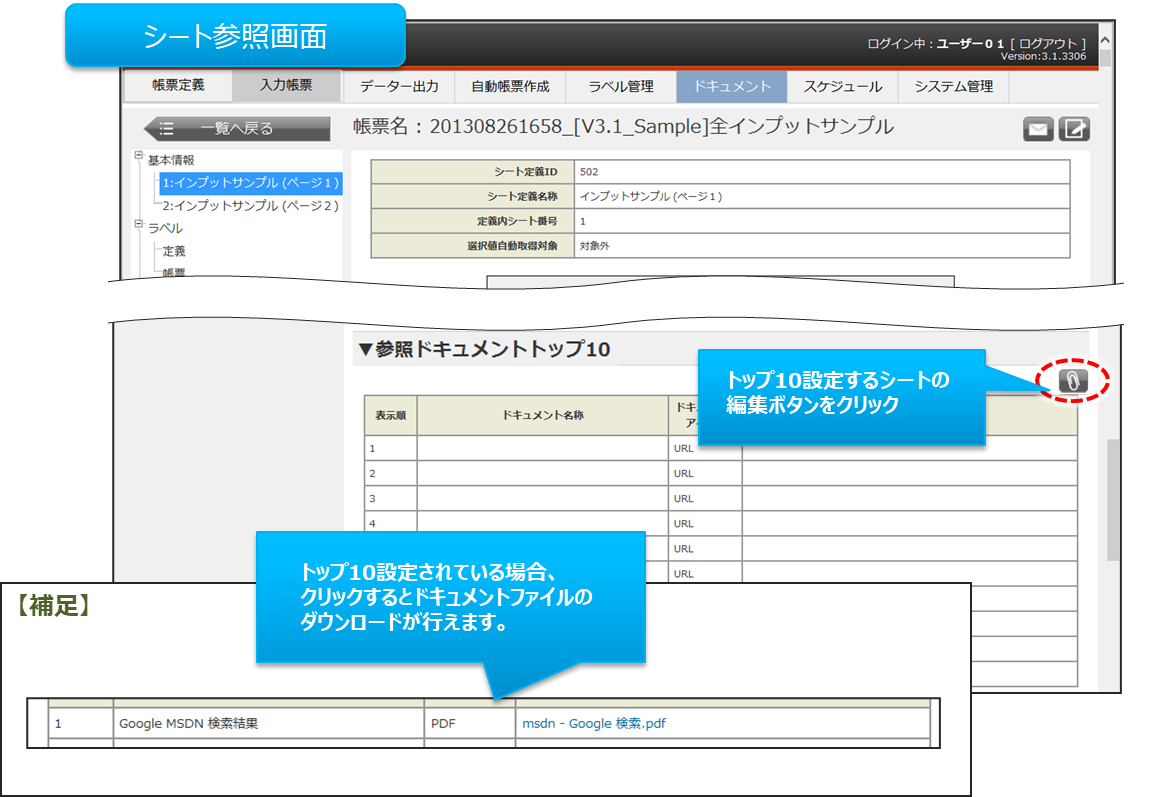Select tree item 1:インプットサンプル (ページ1)
1165x797 pixels.
point(250,183)
